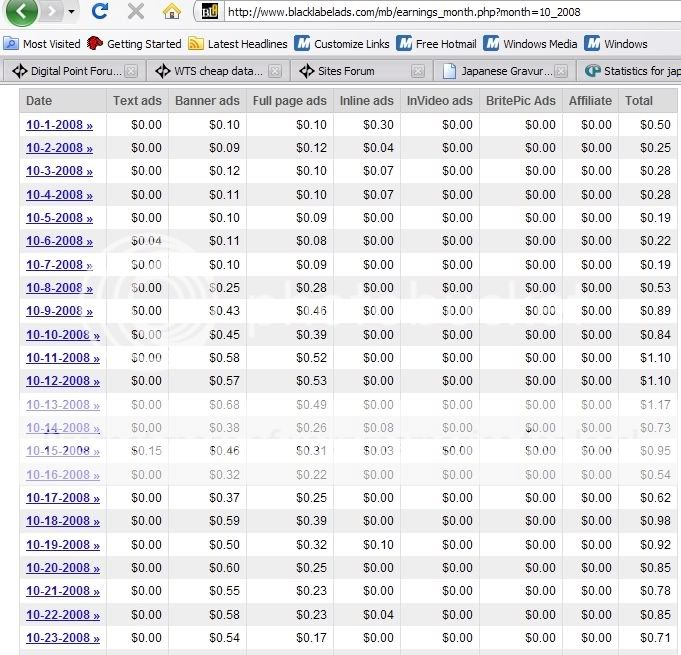Click the Banner ads column header
The width and height of the screenshot is (681, 655).
pos(207,101)
